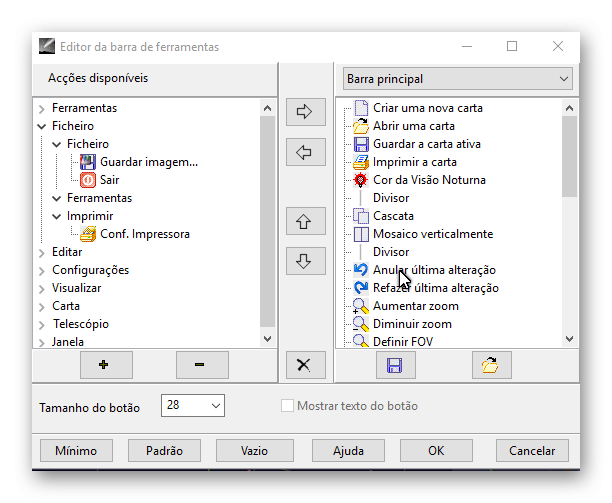Select the second Divisor entry below Mosaico
The width and height of the screenshot is (612, 503).
pyautogui.click(x=391, y=252)
